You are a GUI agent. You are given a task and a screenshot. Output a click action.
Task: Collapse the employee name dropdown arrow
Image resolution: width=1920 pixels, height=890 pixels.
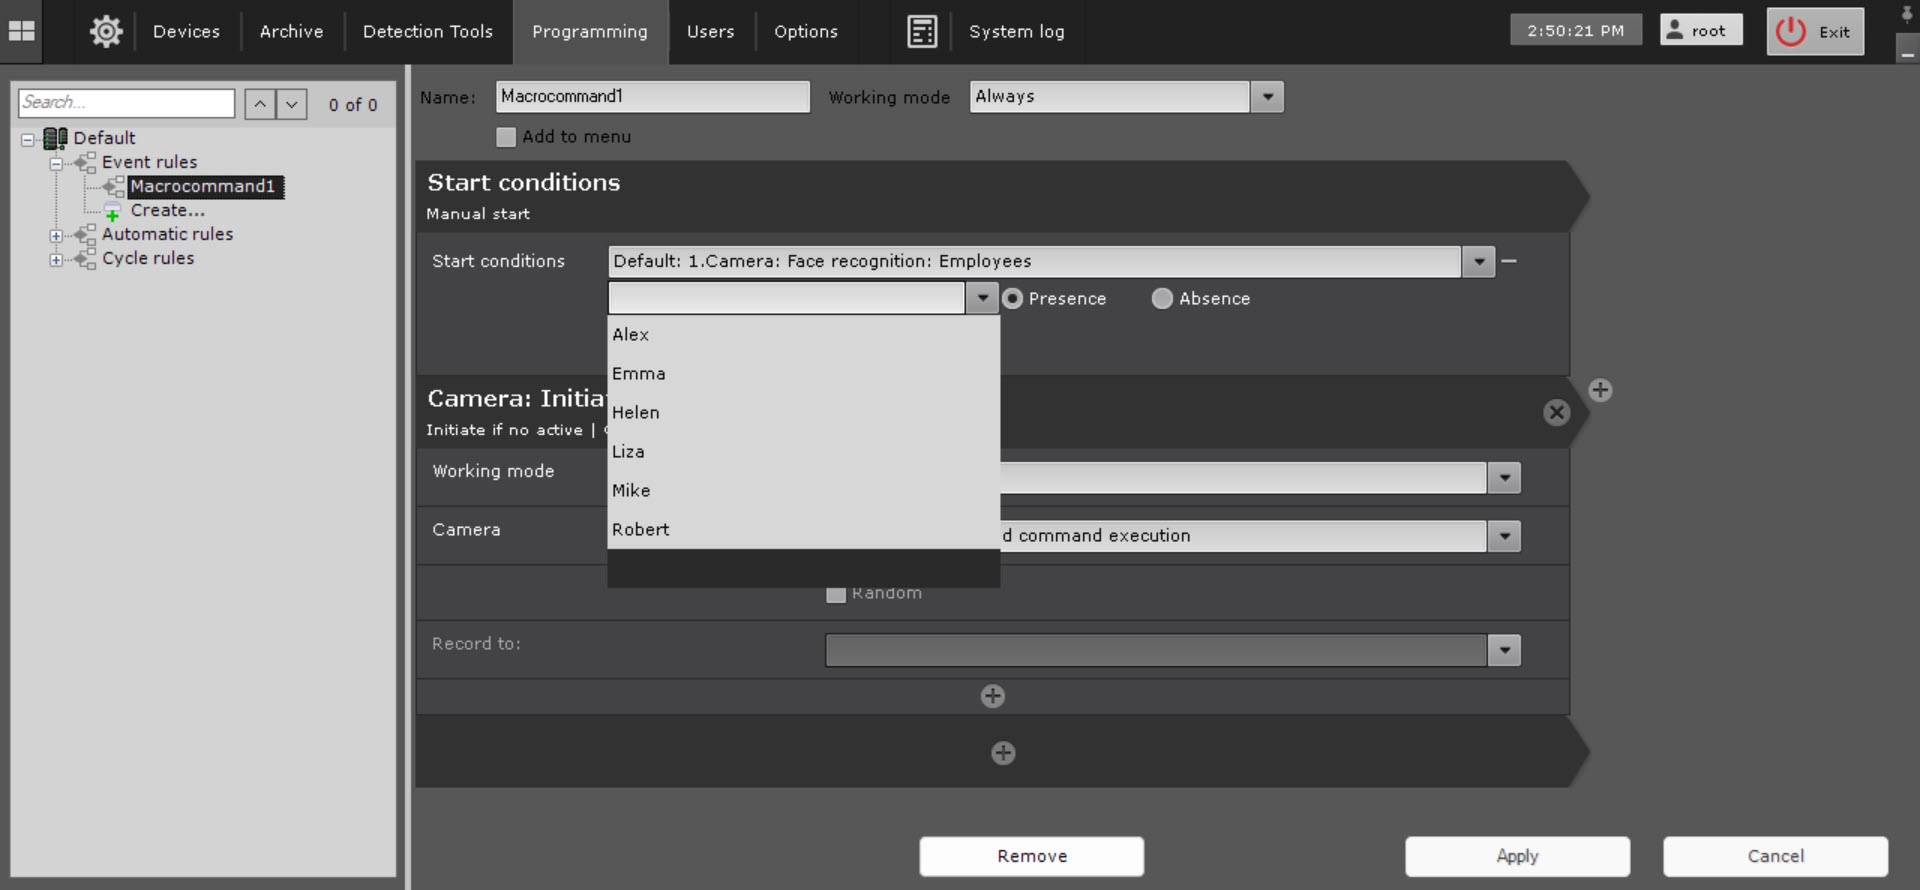982,298
